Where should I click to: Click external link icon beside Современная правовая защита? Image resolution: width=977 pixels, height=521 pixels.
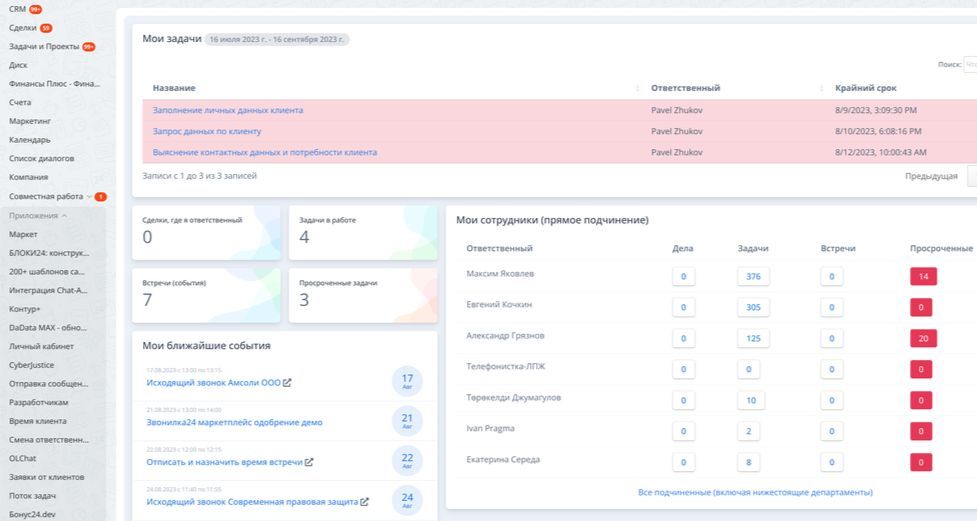tap(365, 502)
